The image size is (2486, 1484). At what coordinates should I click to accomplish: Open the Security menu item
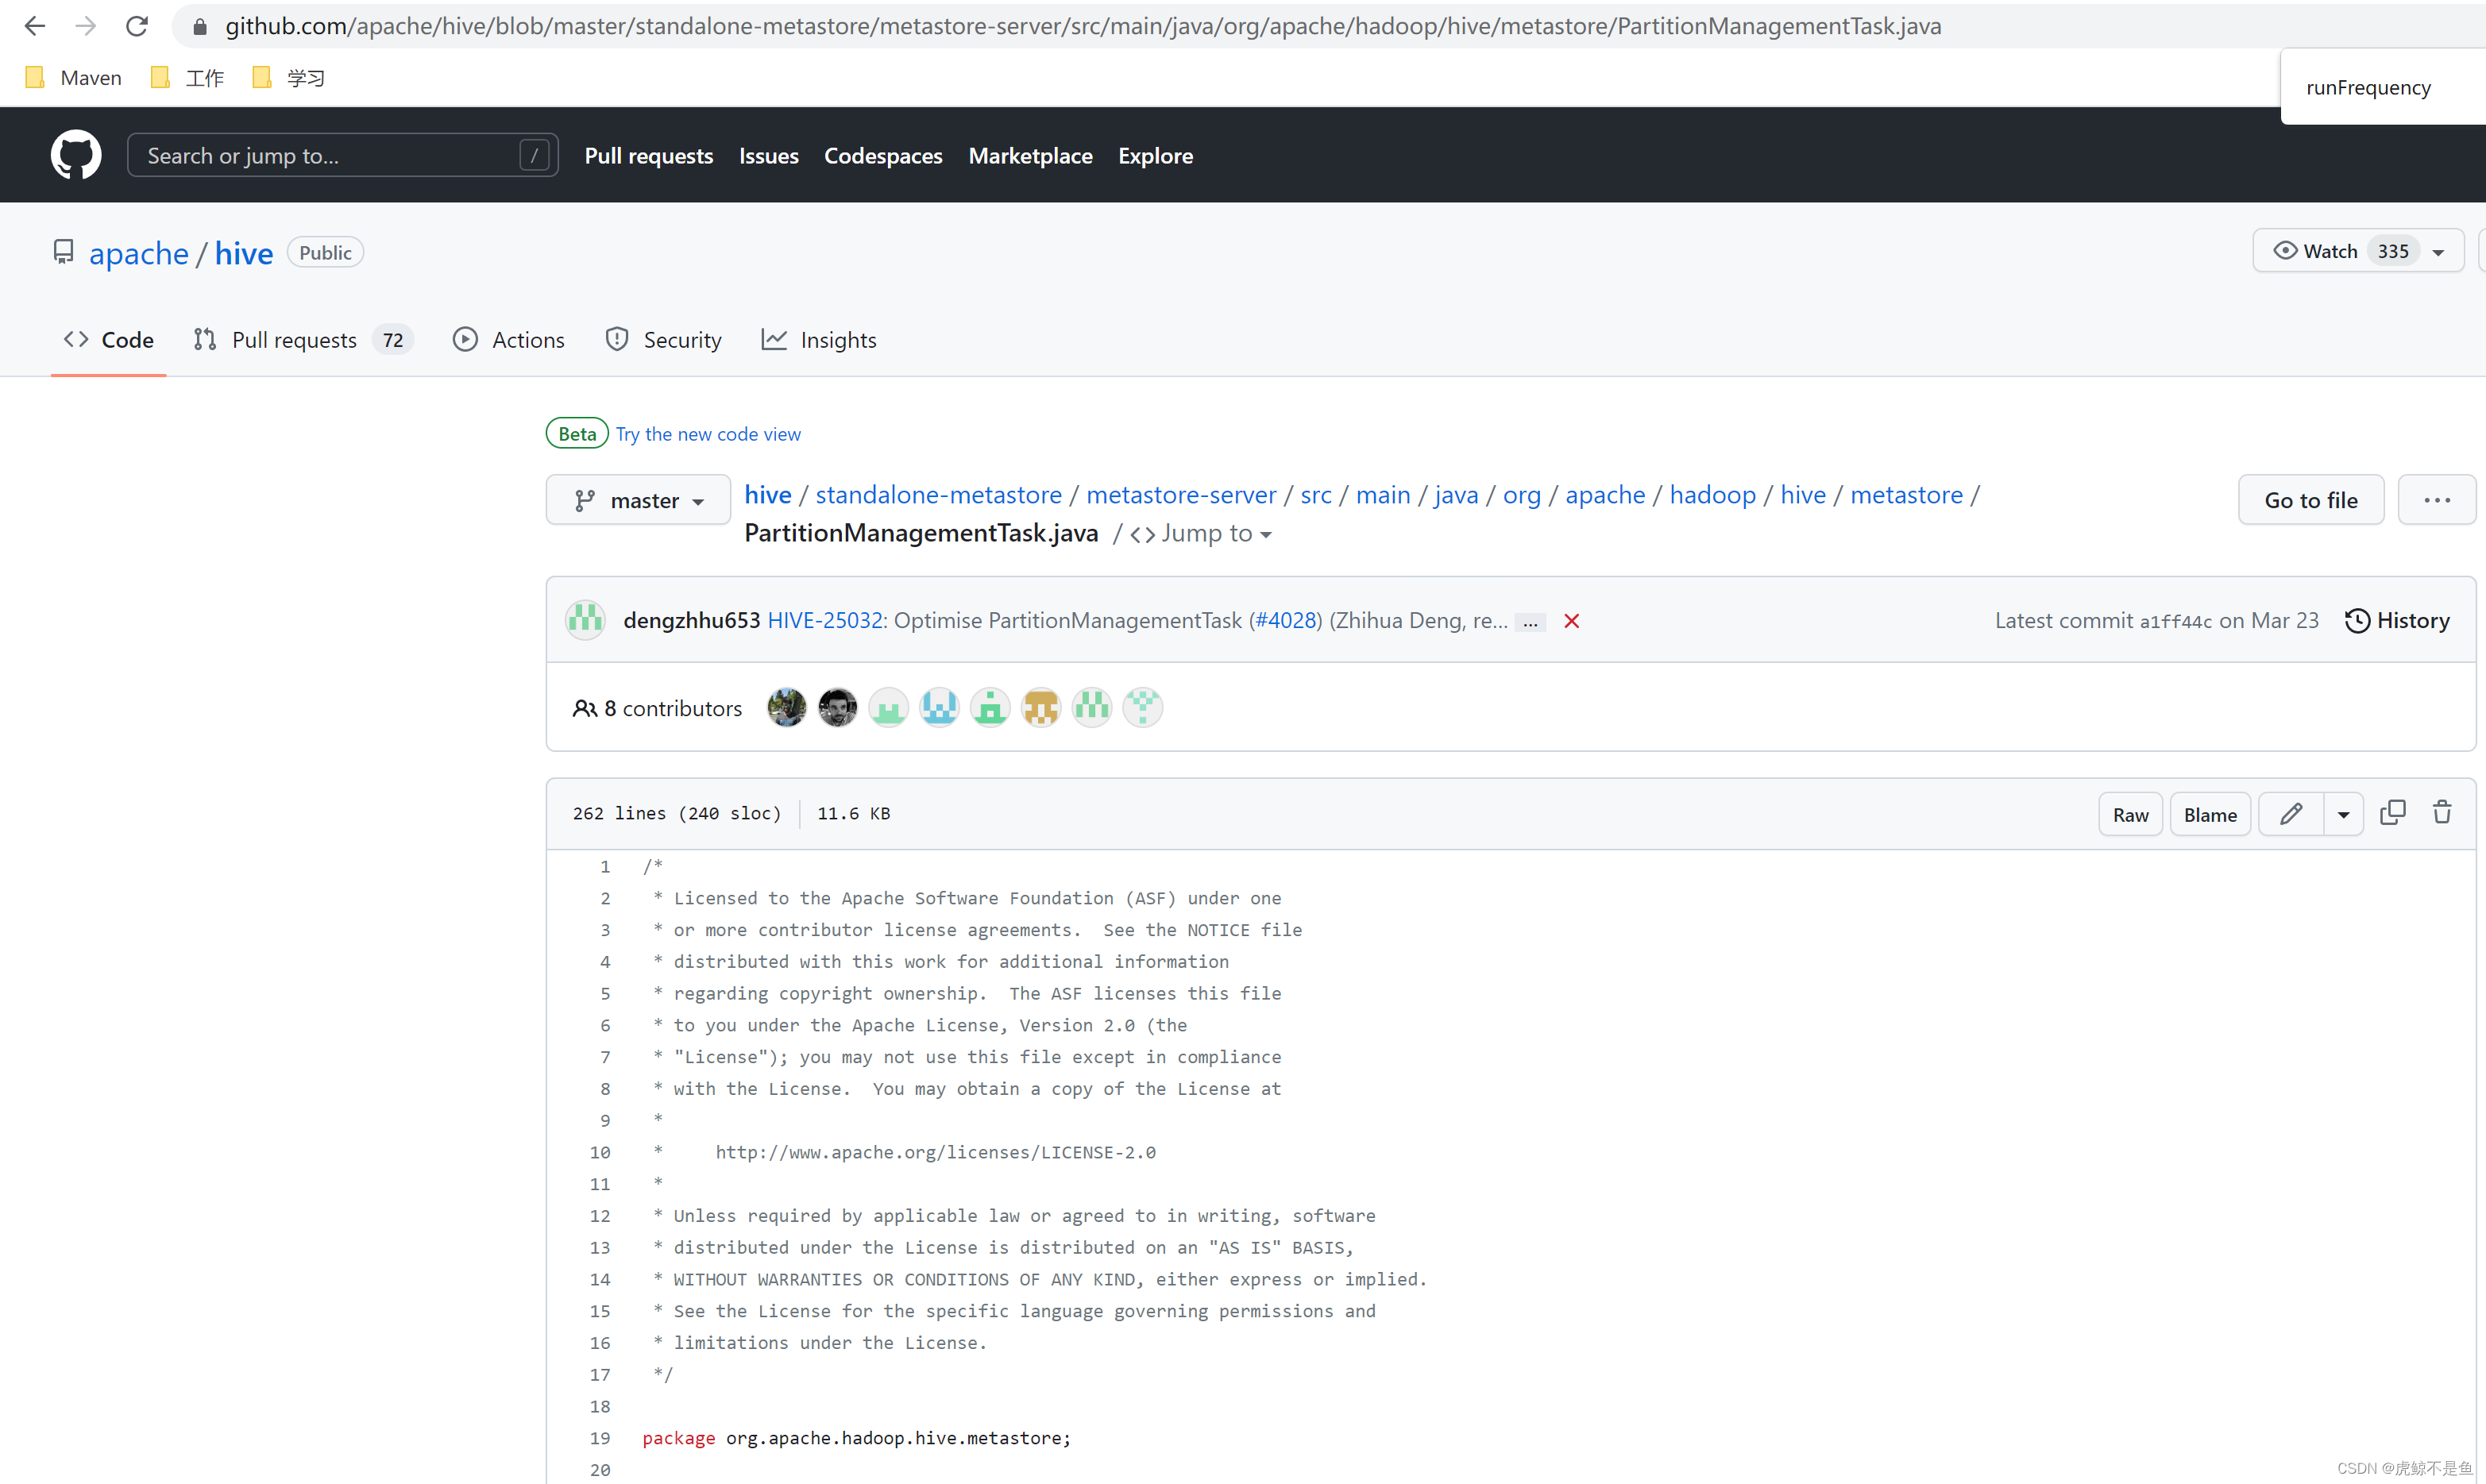[682, 339]
